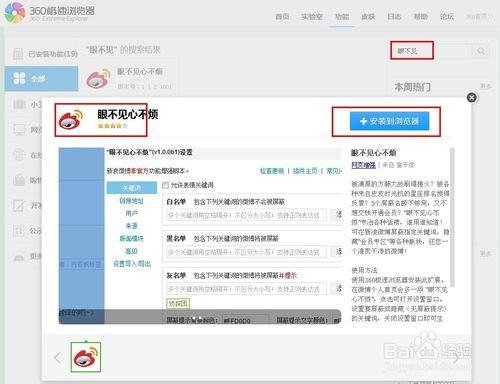Click the 安装到浏览器 install button
This screenshot has width=500, height=384.
click(x=389, y=121)
